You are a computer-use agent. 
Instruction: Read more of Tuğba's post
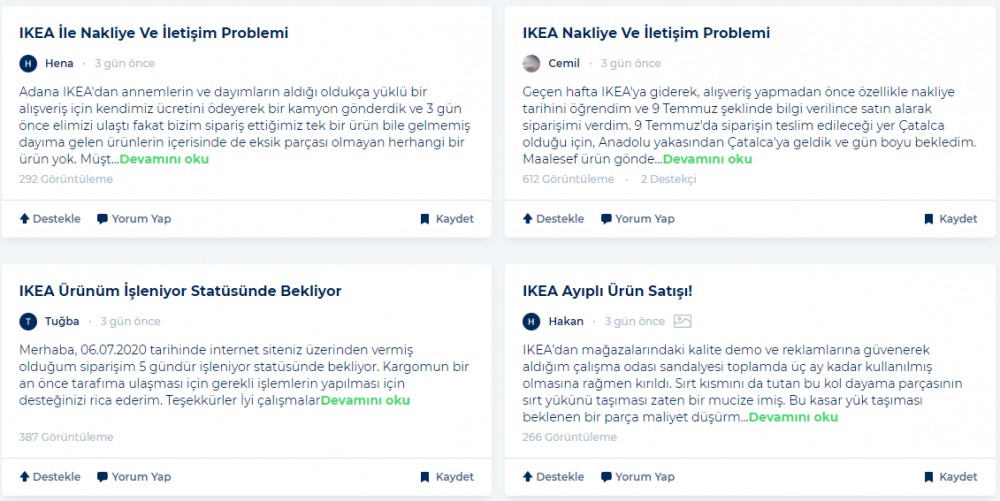point(365,400)
